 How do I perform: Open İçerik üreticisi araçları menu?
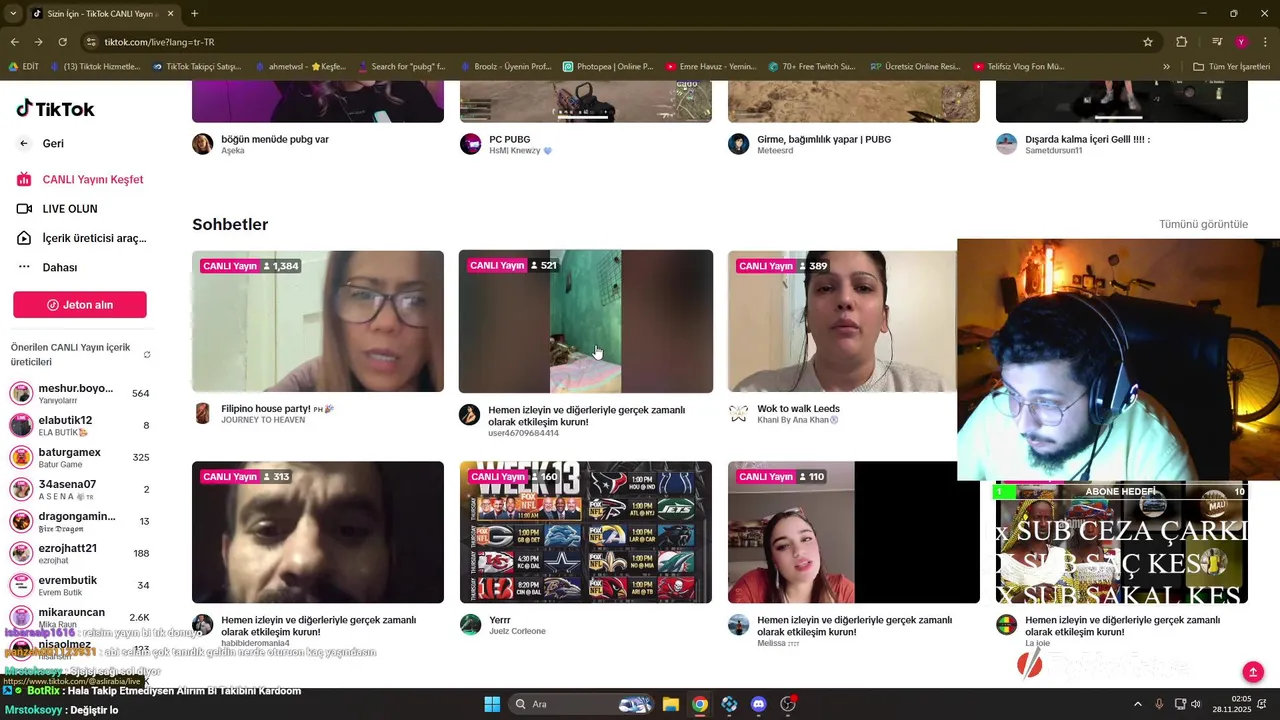click(80, 238)
